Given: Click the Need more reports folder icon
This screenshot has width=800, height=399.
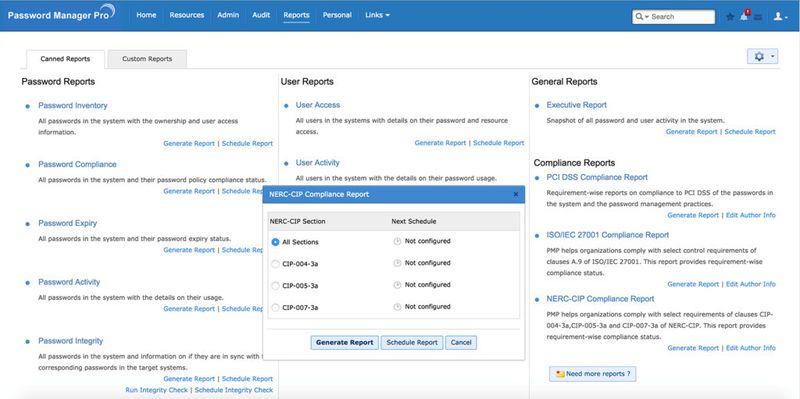Looking at the screenshot, I should pyautogui.click(x=560, y=374).
